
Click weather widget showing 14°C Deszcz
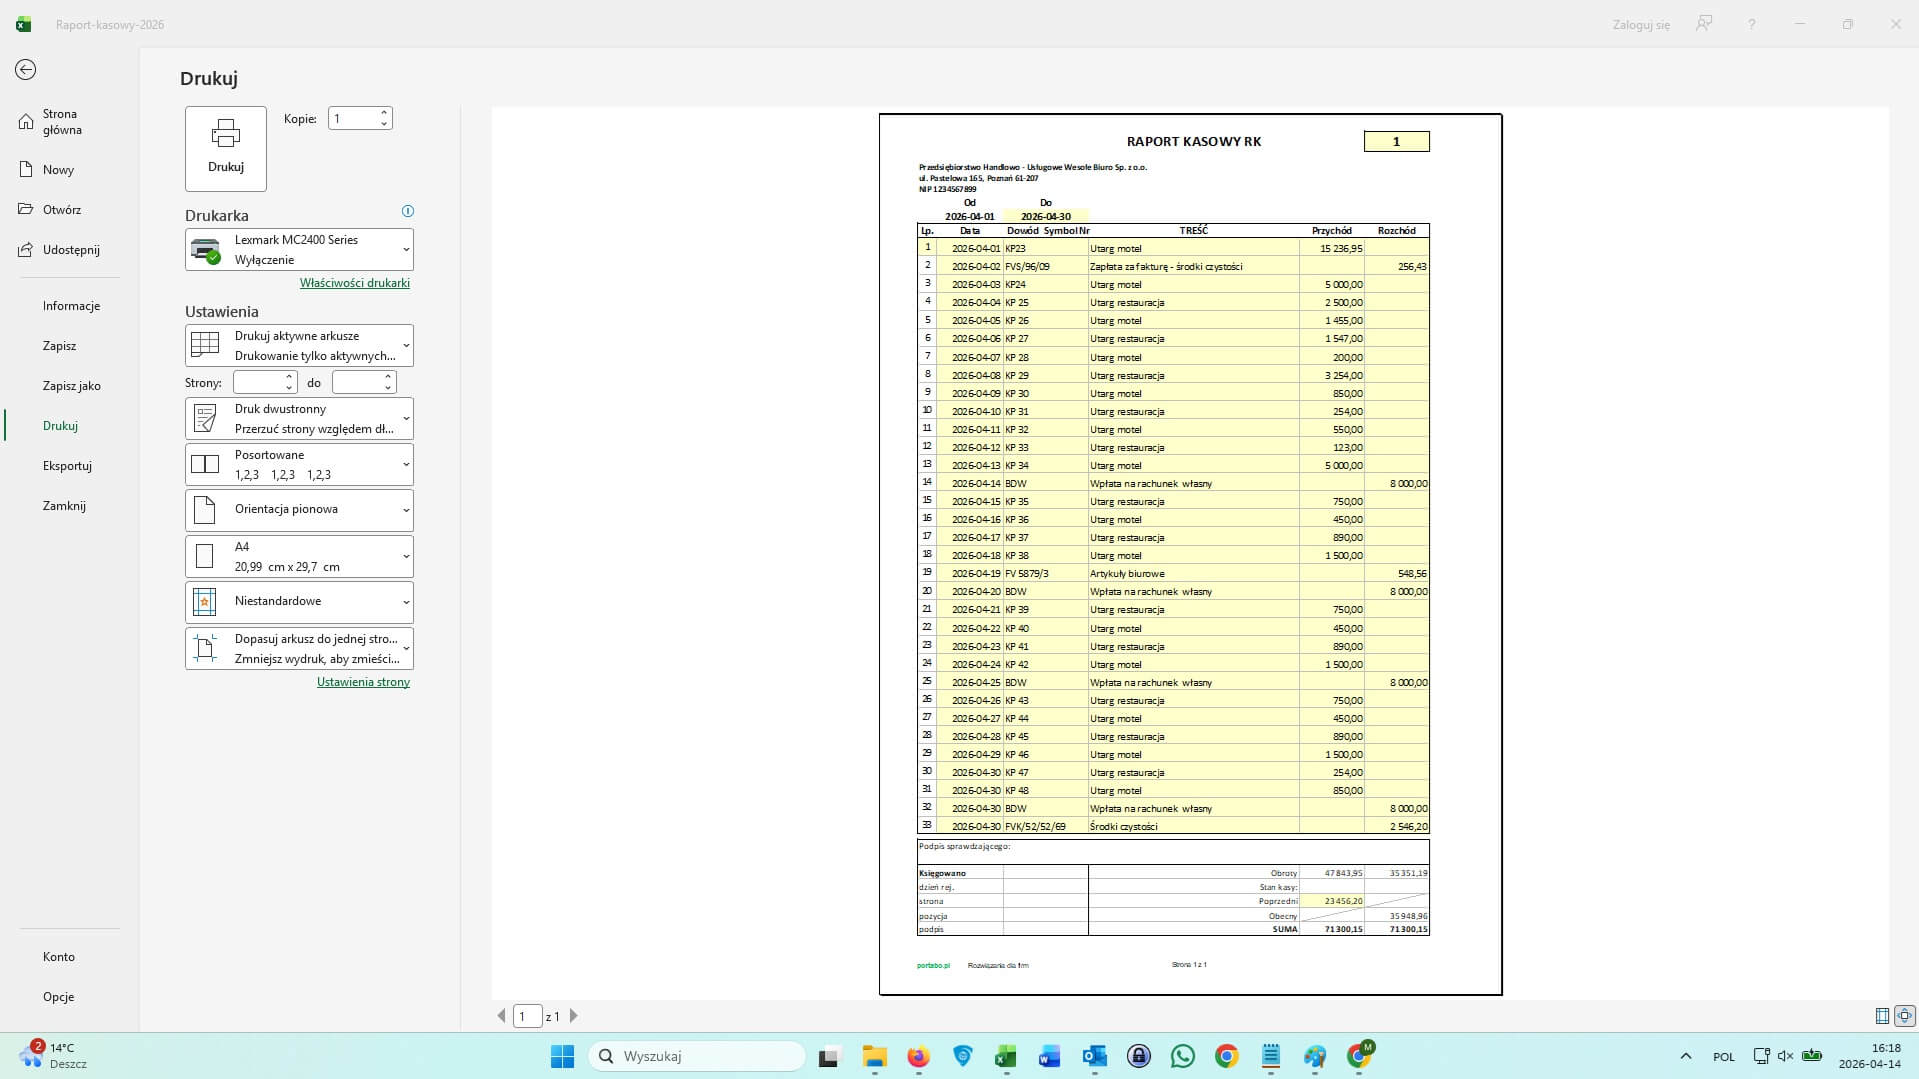click(54, 1056)
